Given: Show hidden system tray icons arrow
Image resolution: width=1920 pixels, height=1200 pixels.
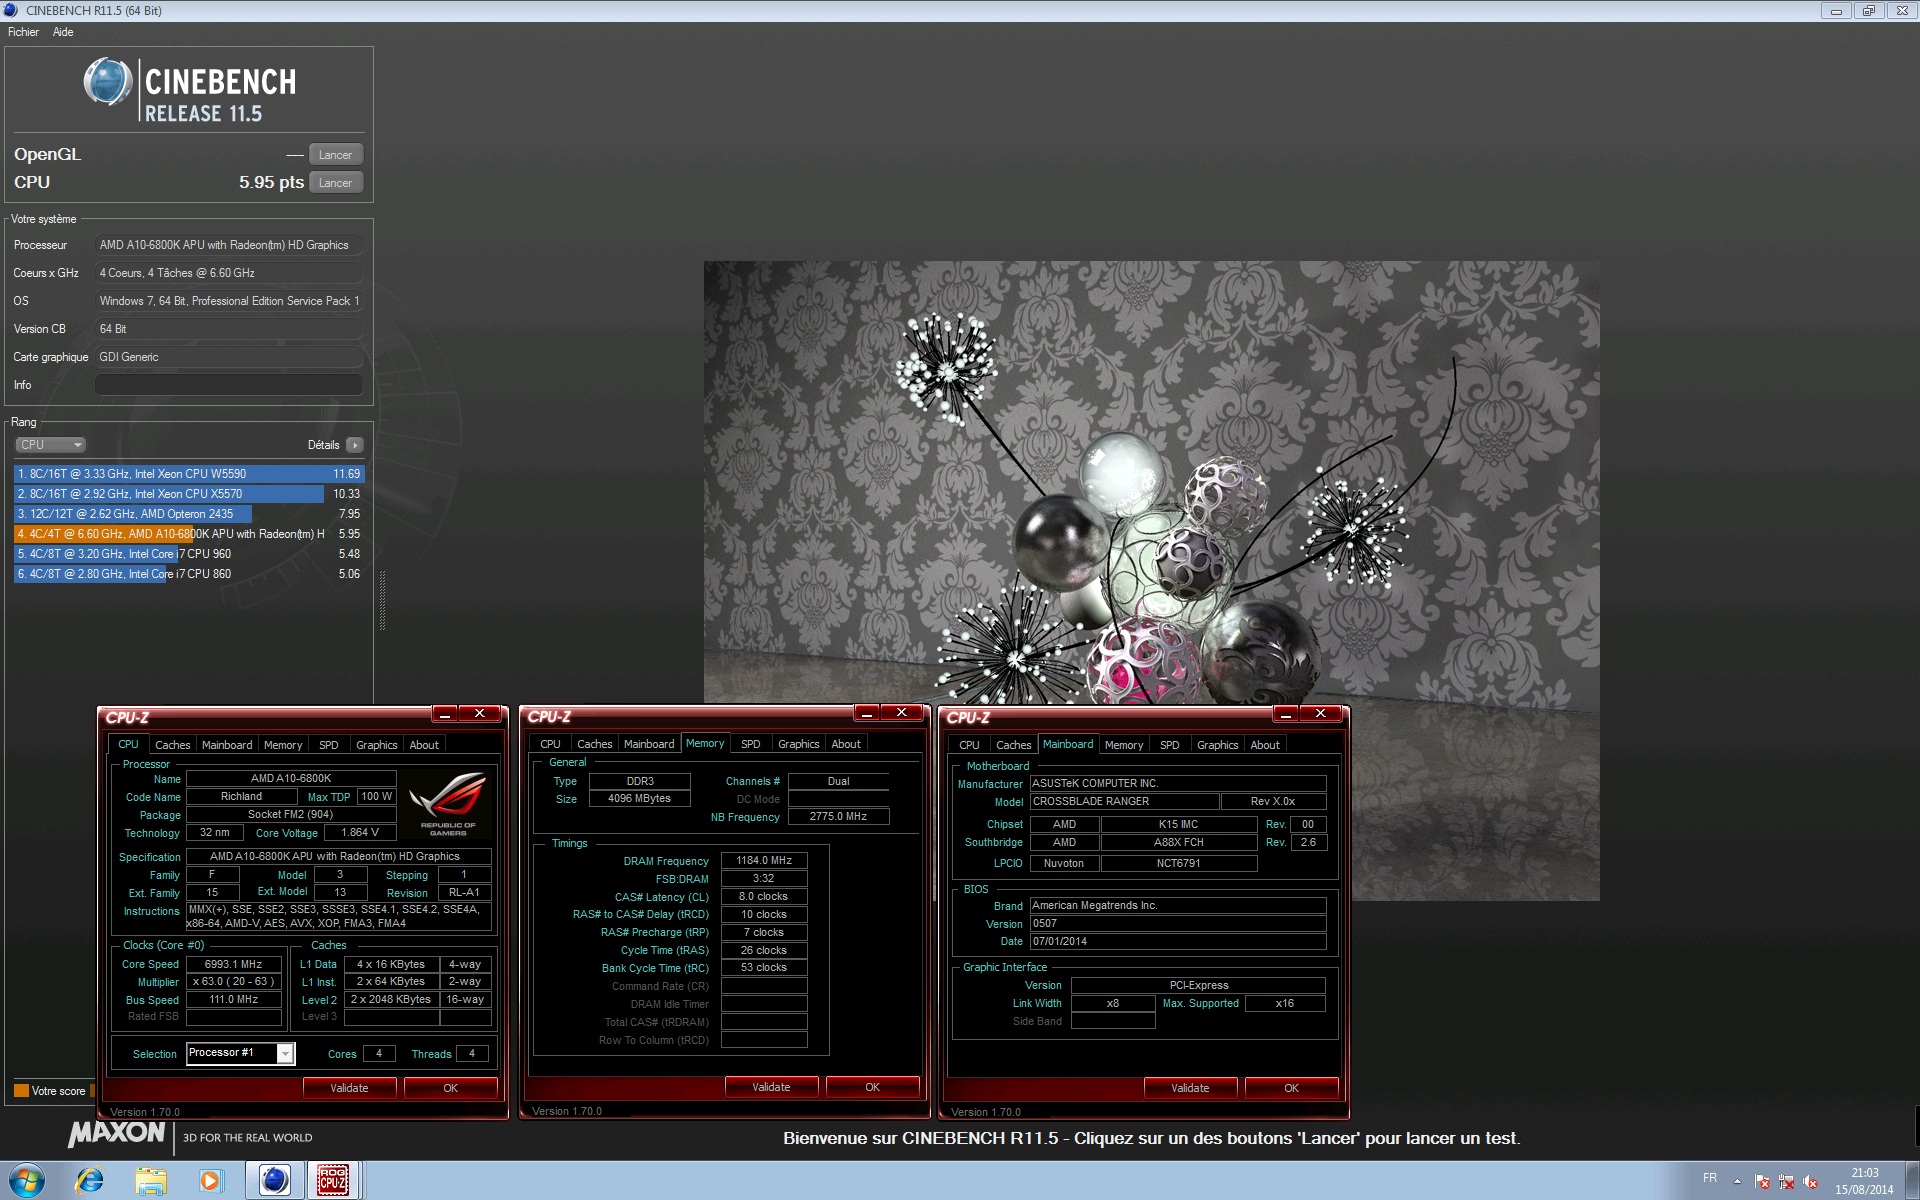Looking at the screenshot, I should [1737, 1181].
